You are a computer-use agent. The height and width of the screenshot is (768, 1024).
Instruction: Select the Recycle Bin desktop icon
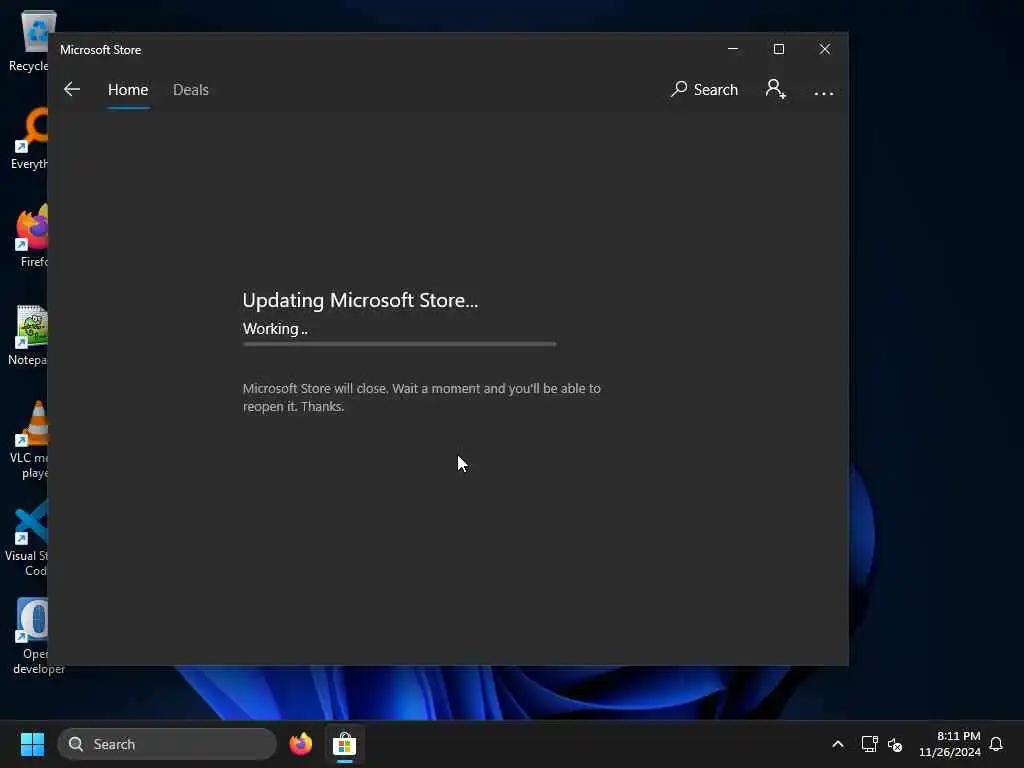click(29, 40)
